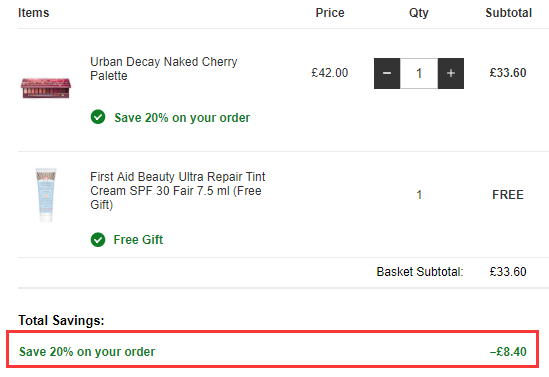Click the quantity input field showing 1
The image size is (549, 377).
pyautogui.click(x=419, y=73)
